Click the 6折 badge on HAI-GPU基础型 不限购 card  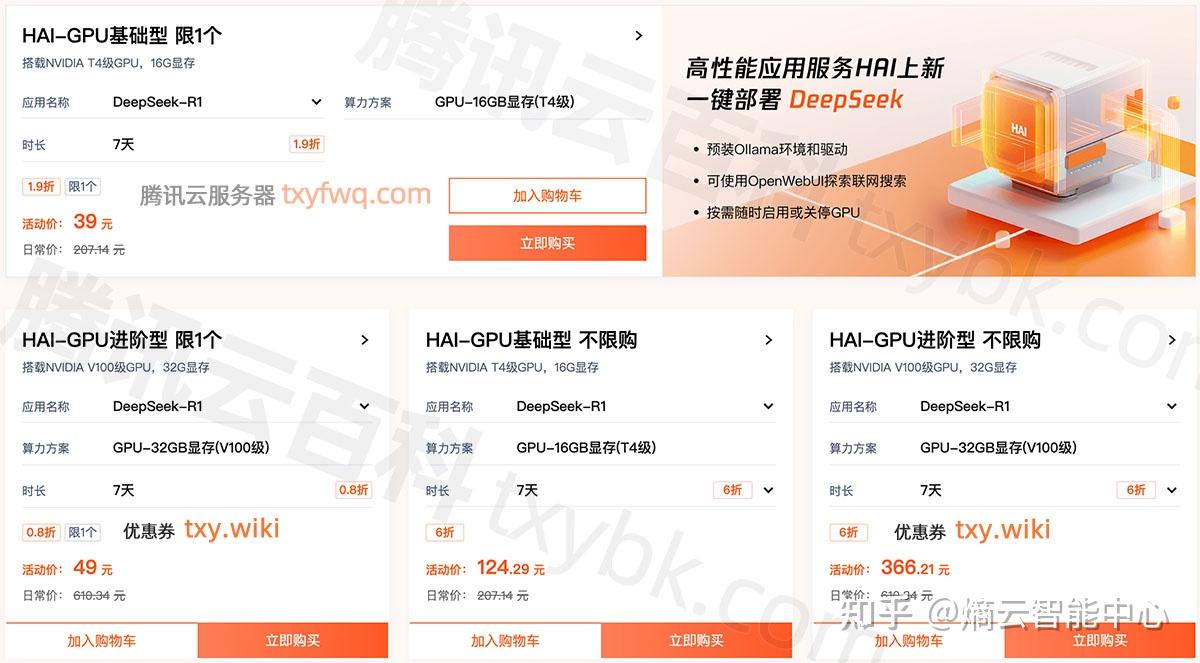coord(444,532)
